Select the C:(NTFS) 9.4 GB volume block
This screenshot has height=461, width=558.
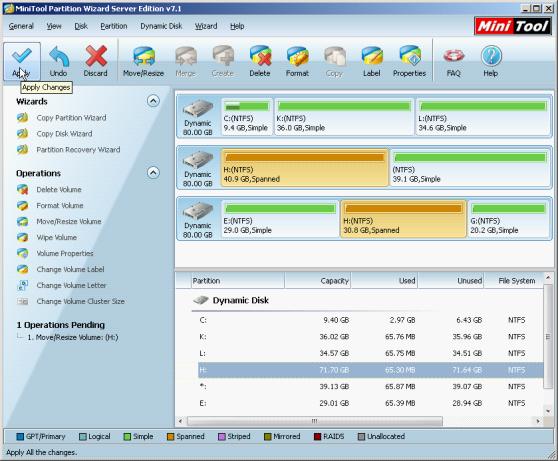coord(247,116)
